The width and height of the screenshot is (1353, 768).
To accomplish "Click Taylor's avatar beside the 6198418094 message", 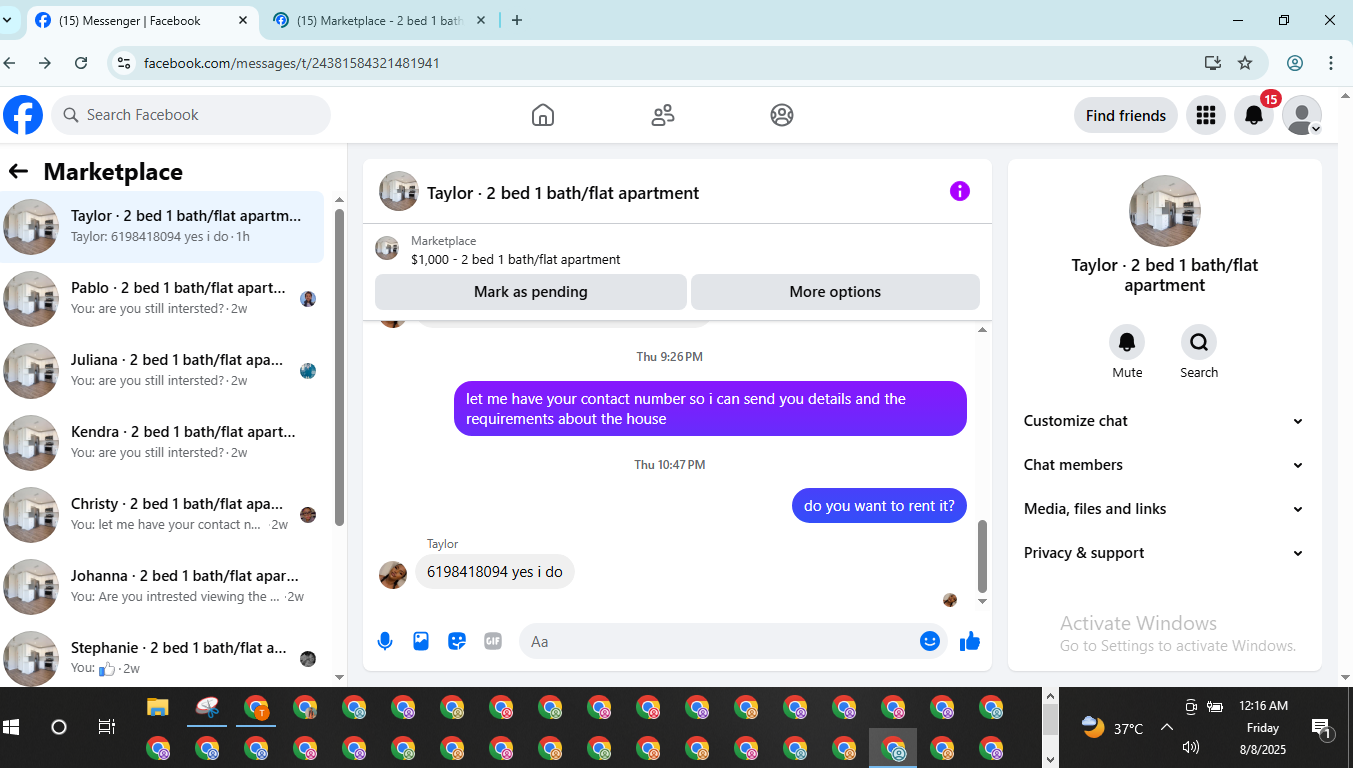I will [393, 574].
